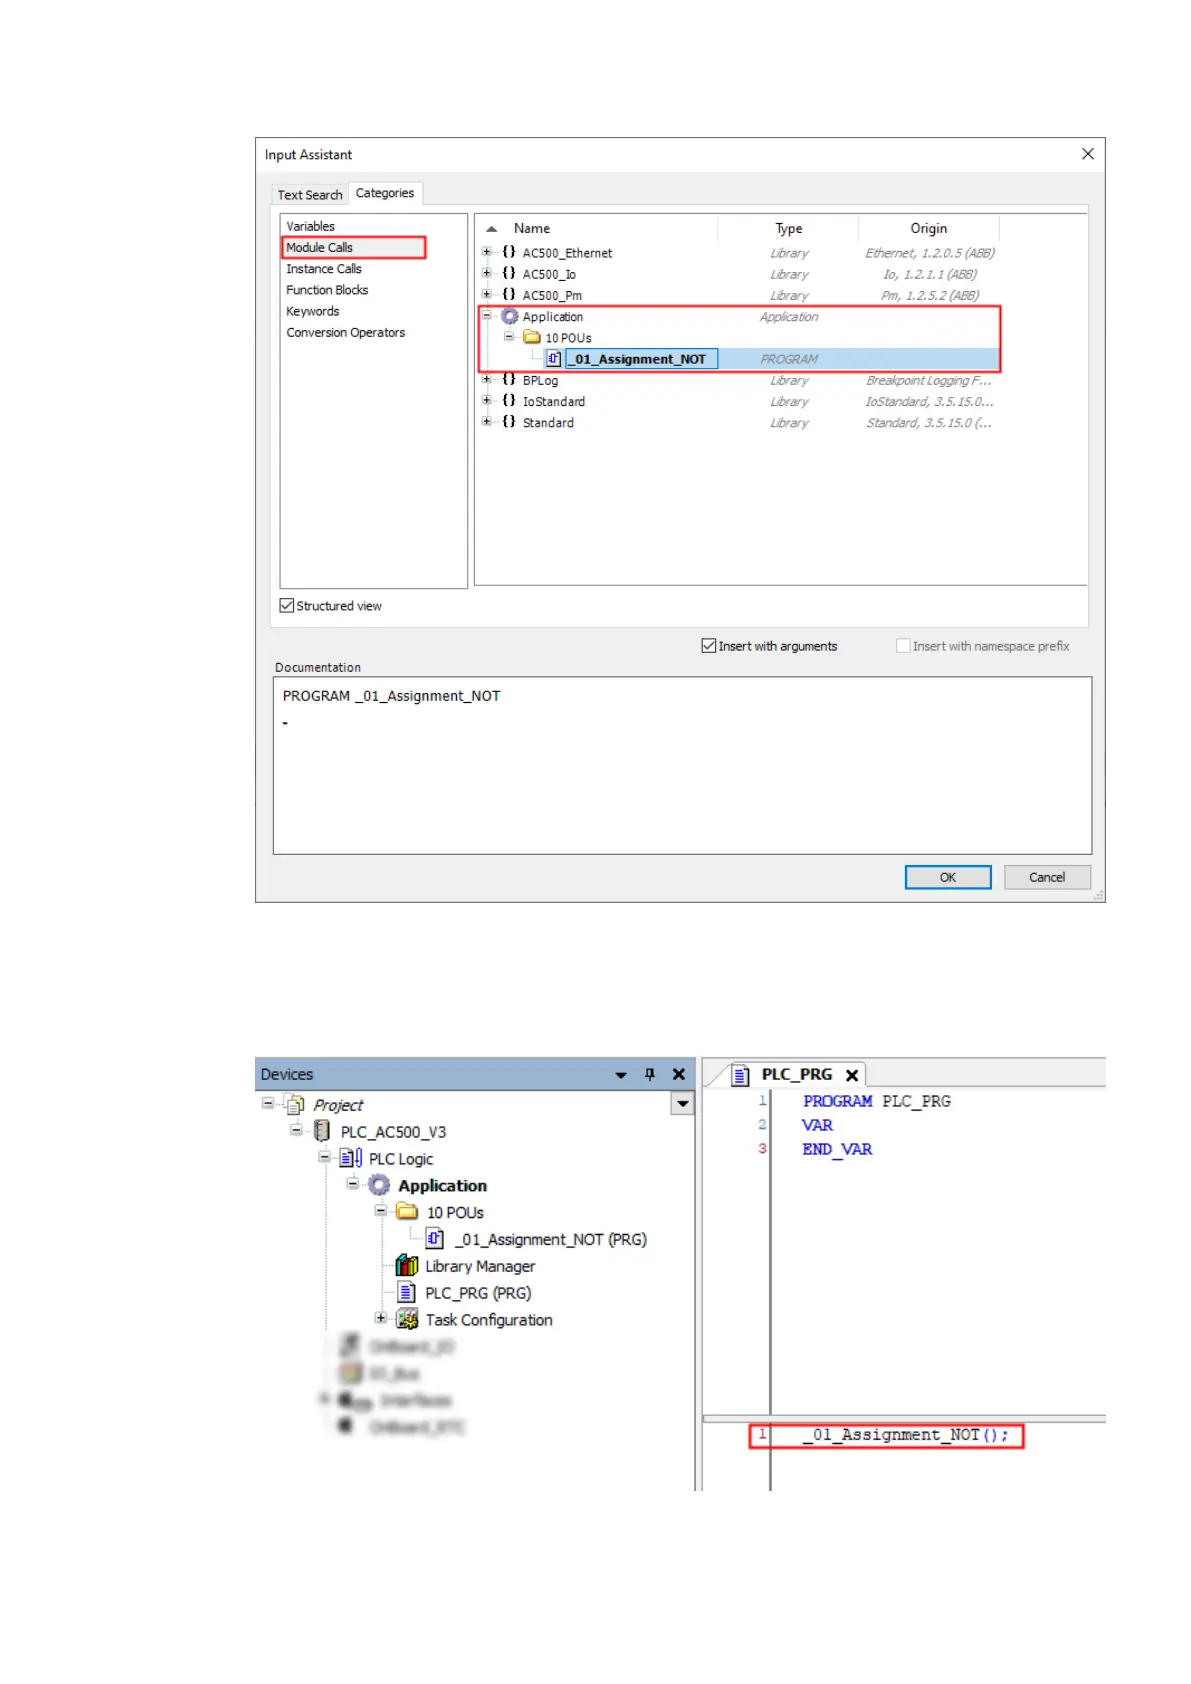The height and width of the screenshot is (1684, 1191).
Task: Open the Project row dropdown arrow
Action: pos(683,1104)
